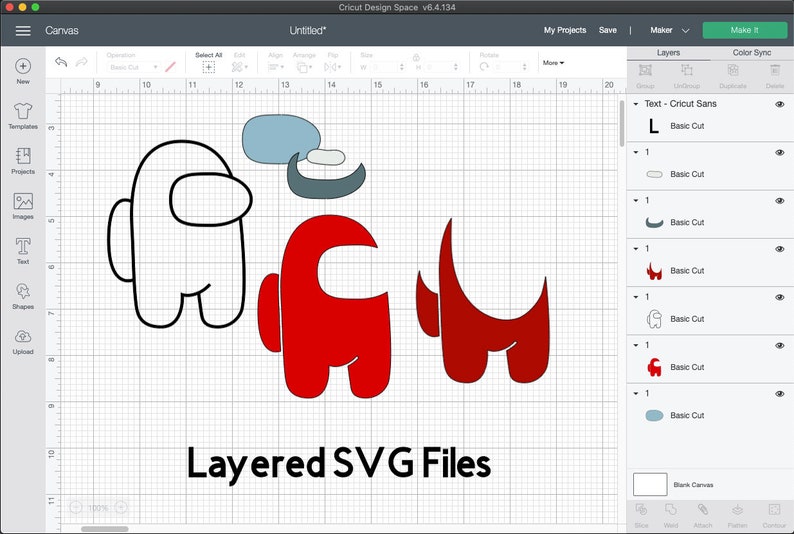Click the canvas horizontal scrollbar
794x534 pixels.
[x=105, y=529]
